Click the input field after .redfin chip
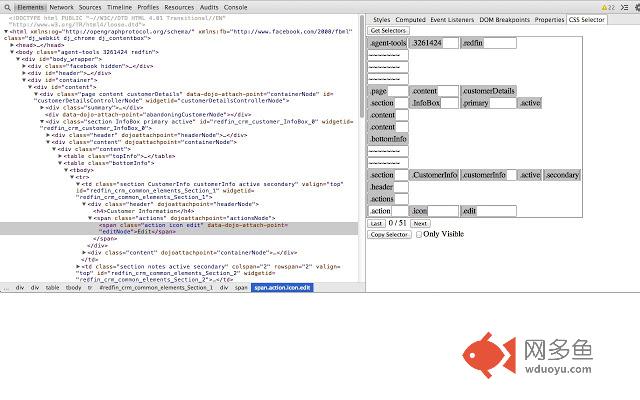640x400 pixels. 500,43
